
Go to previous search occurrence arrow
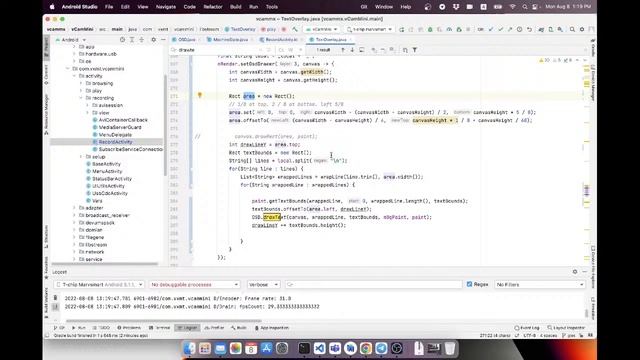click(x=343, y=50)
